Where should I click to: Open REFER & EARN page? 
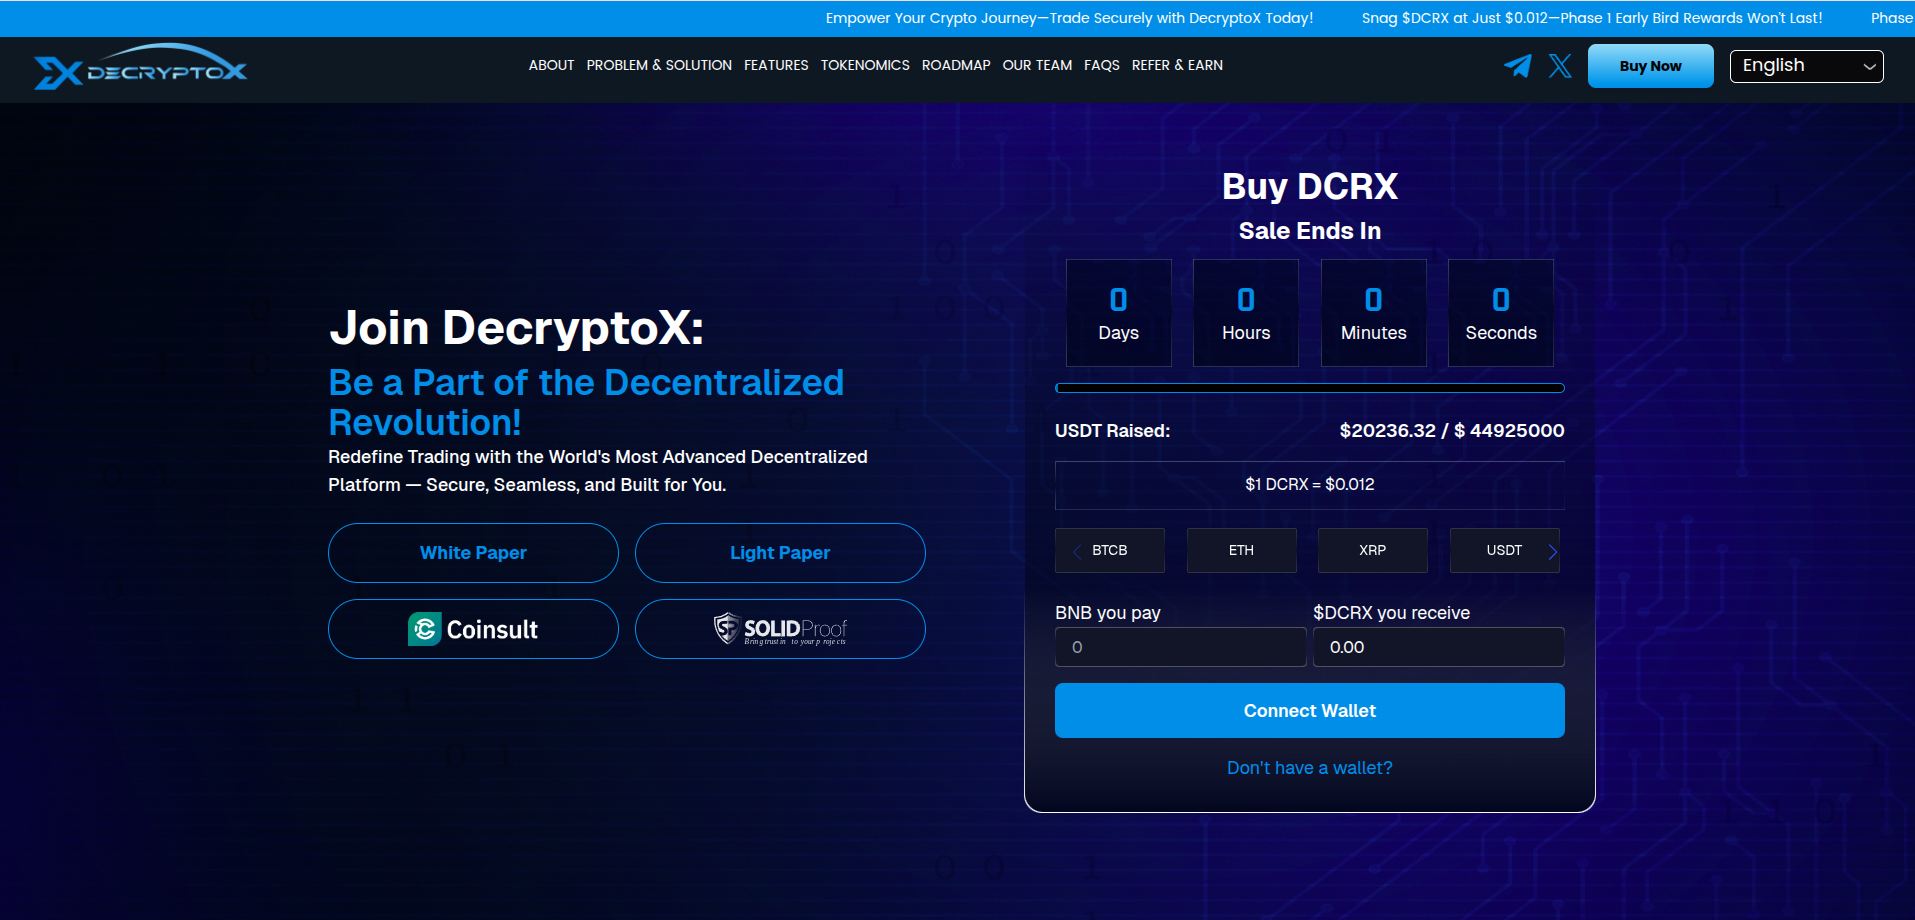click(1177, 65)
